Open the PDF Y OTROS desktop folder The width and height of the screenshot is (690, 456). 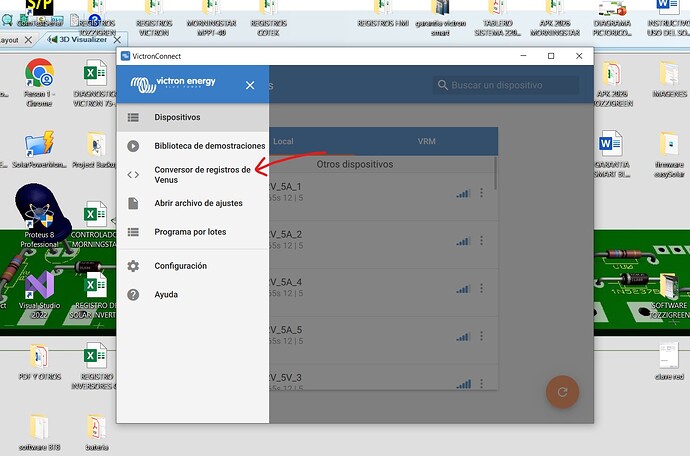tap(39, 362)
